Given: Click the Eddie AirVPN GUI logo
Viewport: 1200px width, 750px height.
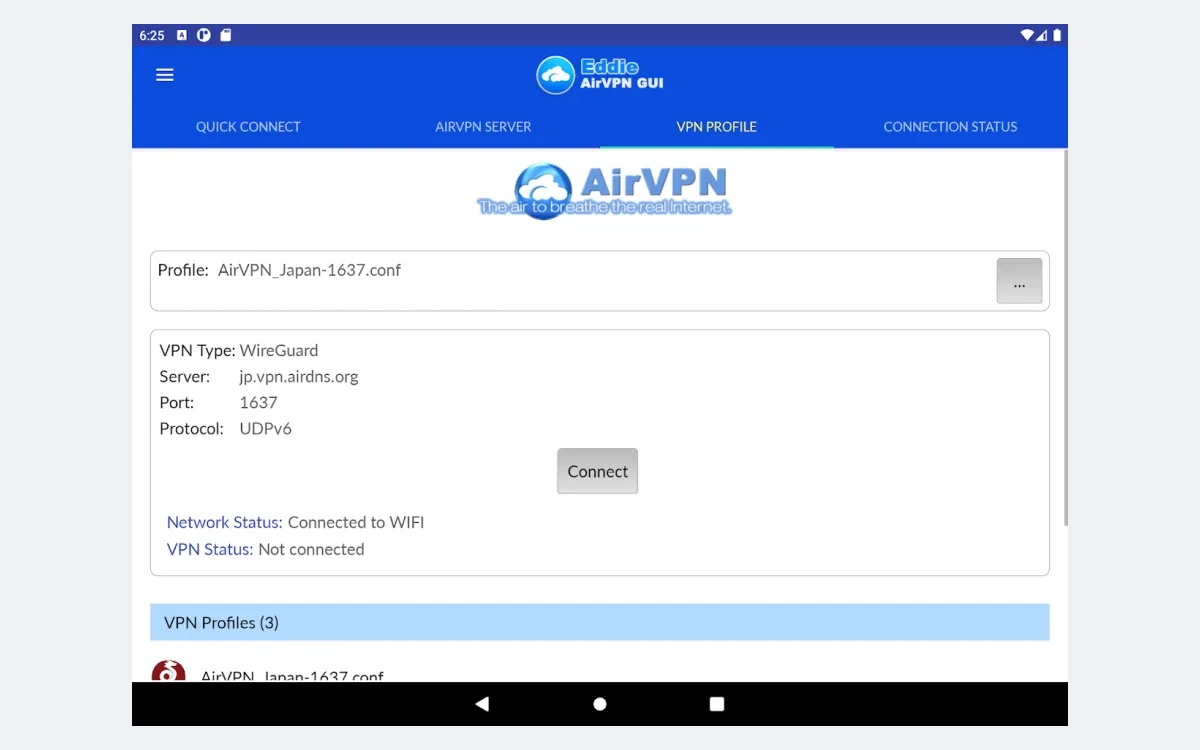Looking at the screenshot, I should (600, 75).
